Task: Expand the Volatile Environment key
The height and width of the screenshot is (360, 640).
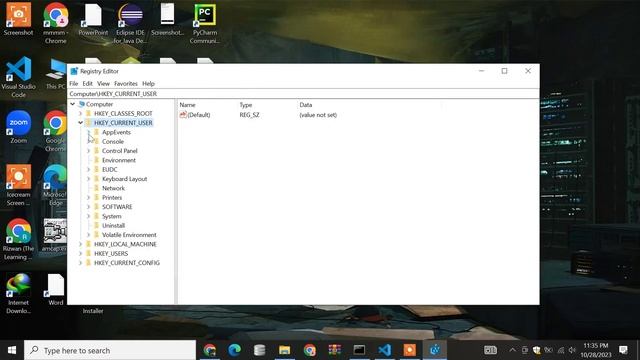Action: (88, 235)
